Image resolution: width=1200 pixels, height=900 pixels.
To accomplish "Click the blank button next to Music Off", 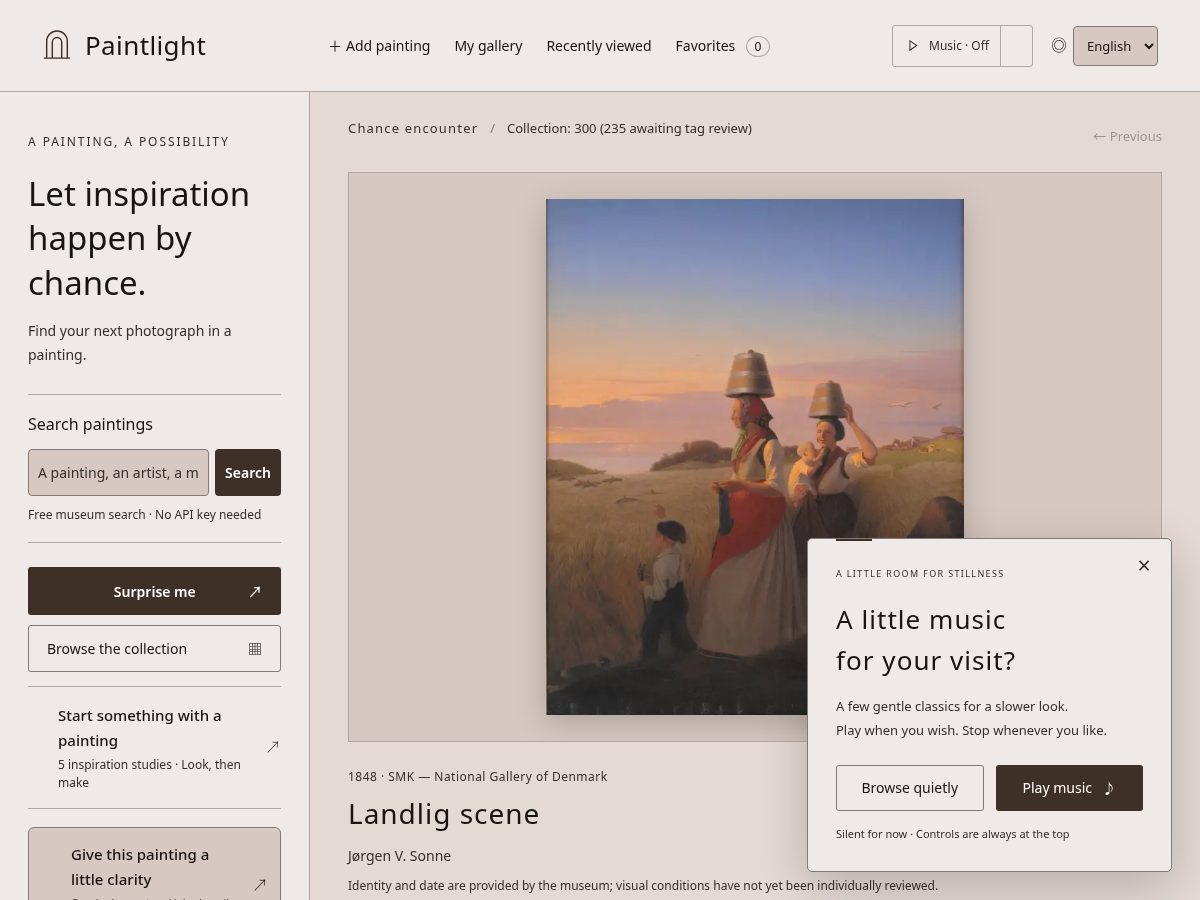I will 1016,46.
